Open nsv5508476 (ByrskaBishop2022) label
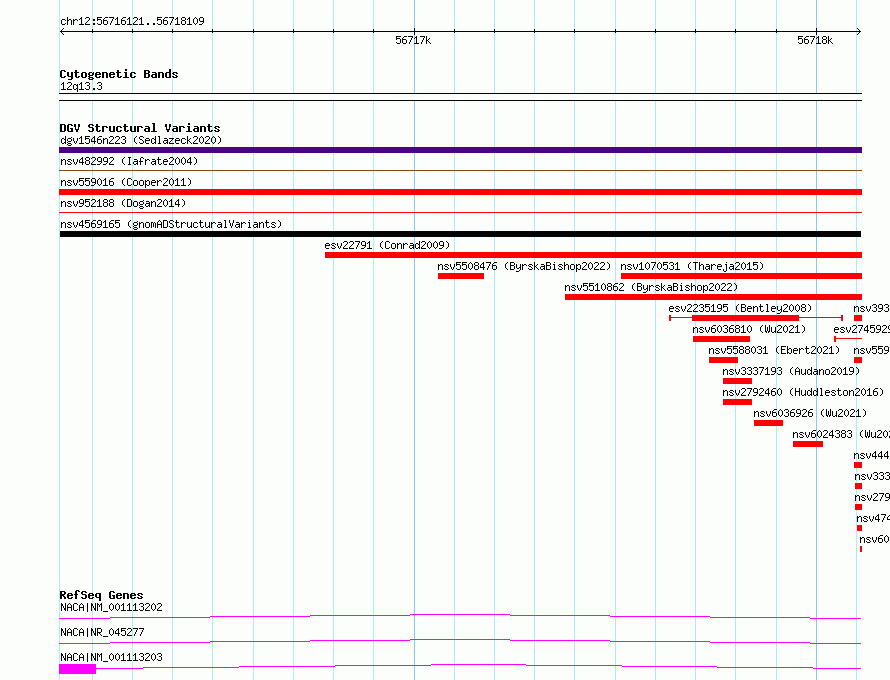The image size is (890, 680). tap(524, 266)
